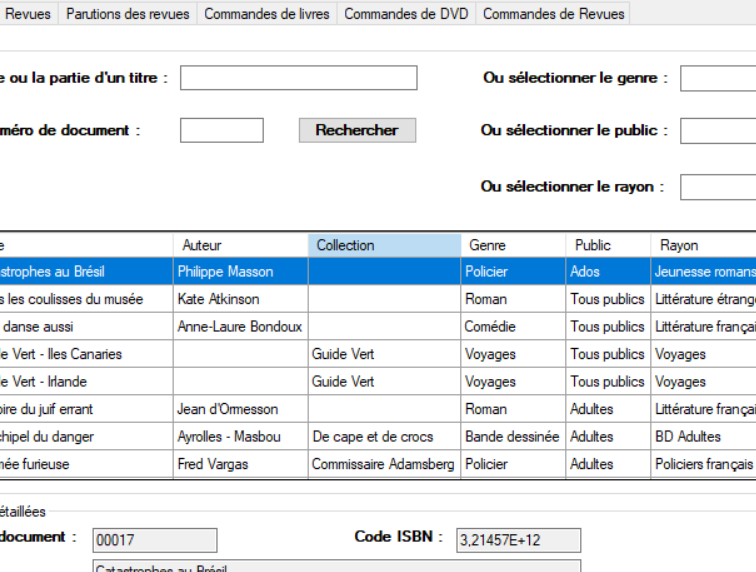Select the Commandes de DVD tab
Screen dimensions: 756x572
pyautogui.click(x=406, y=14)
